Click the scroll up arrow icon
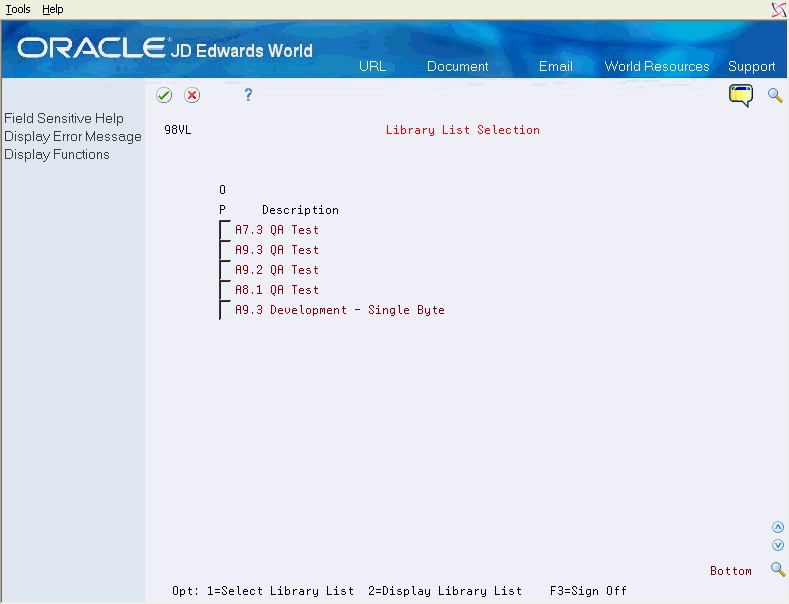 pyautogui.click(x=778, y=527)
